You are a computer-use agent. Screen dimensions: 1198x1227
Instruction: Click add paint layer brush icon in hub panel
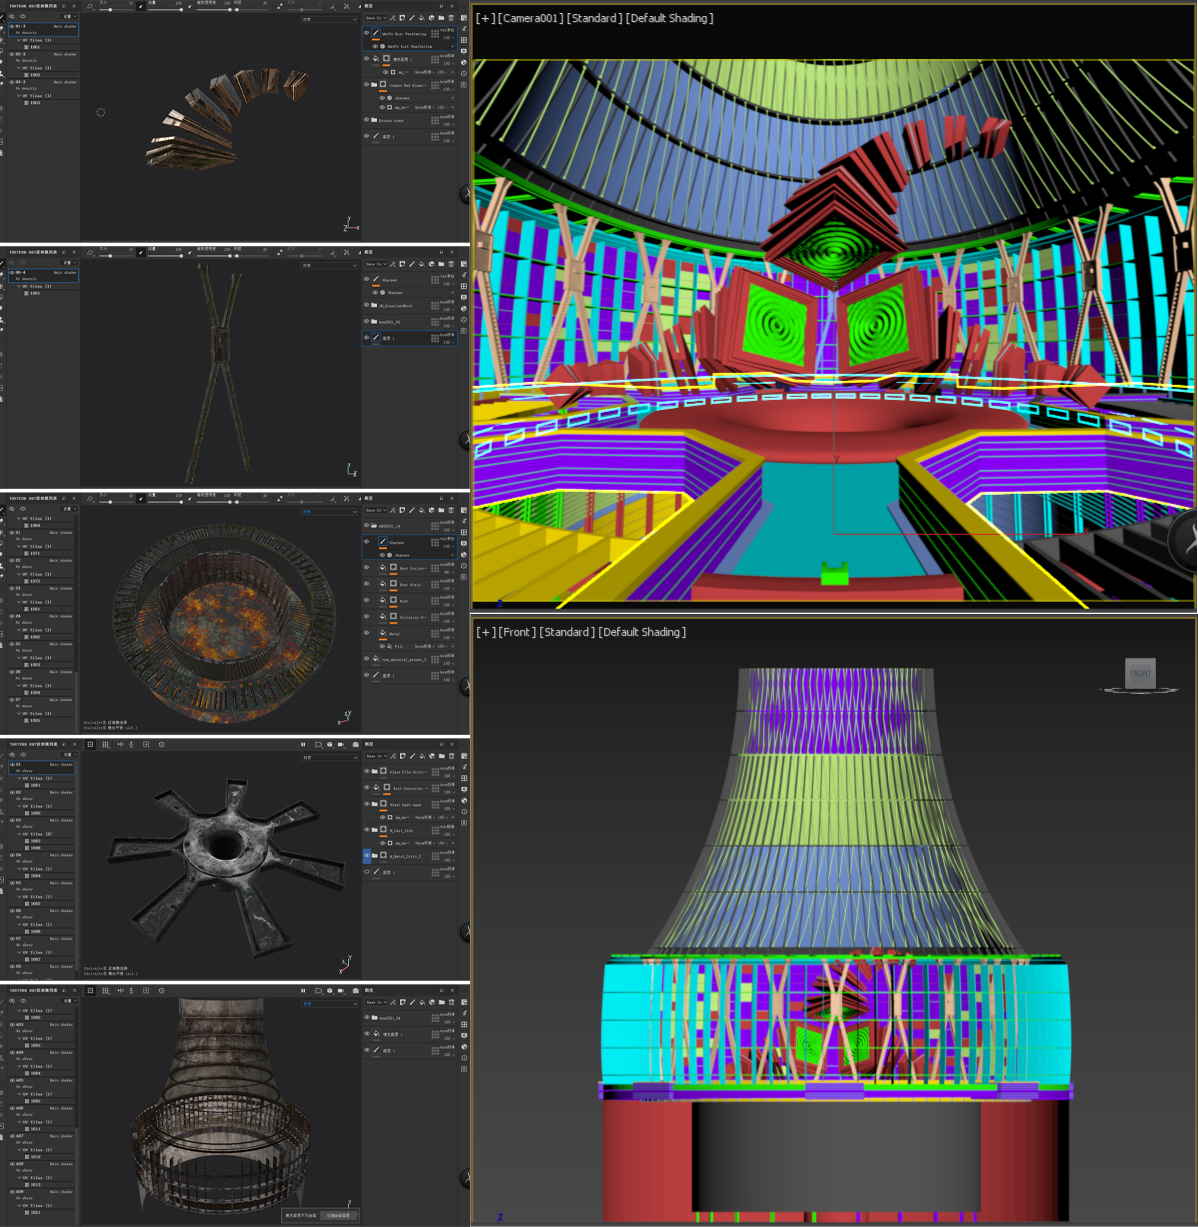[x=412, y=756]
